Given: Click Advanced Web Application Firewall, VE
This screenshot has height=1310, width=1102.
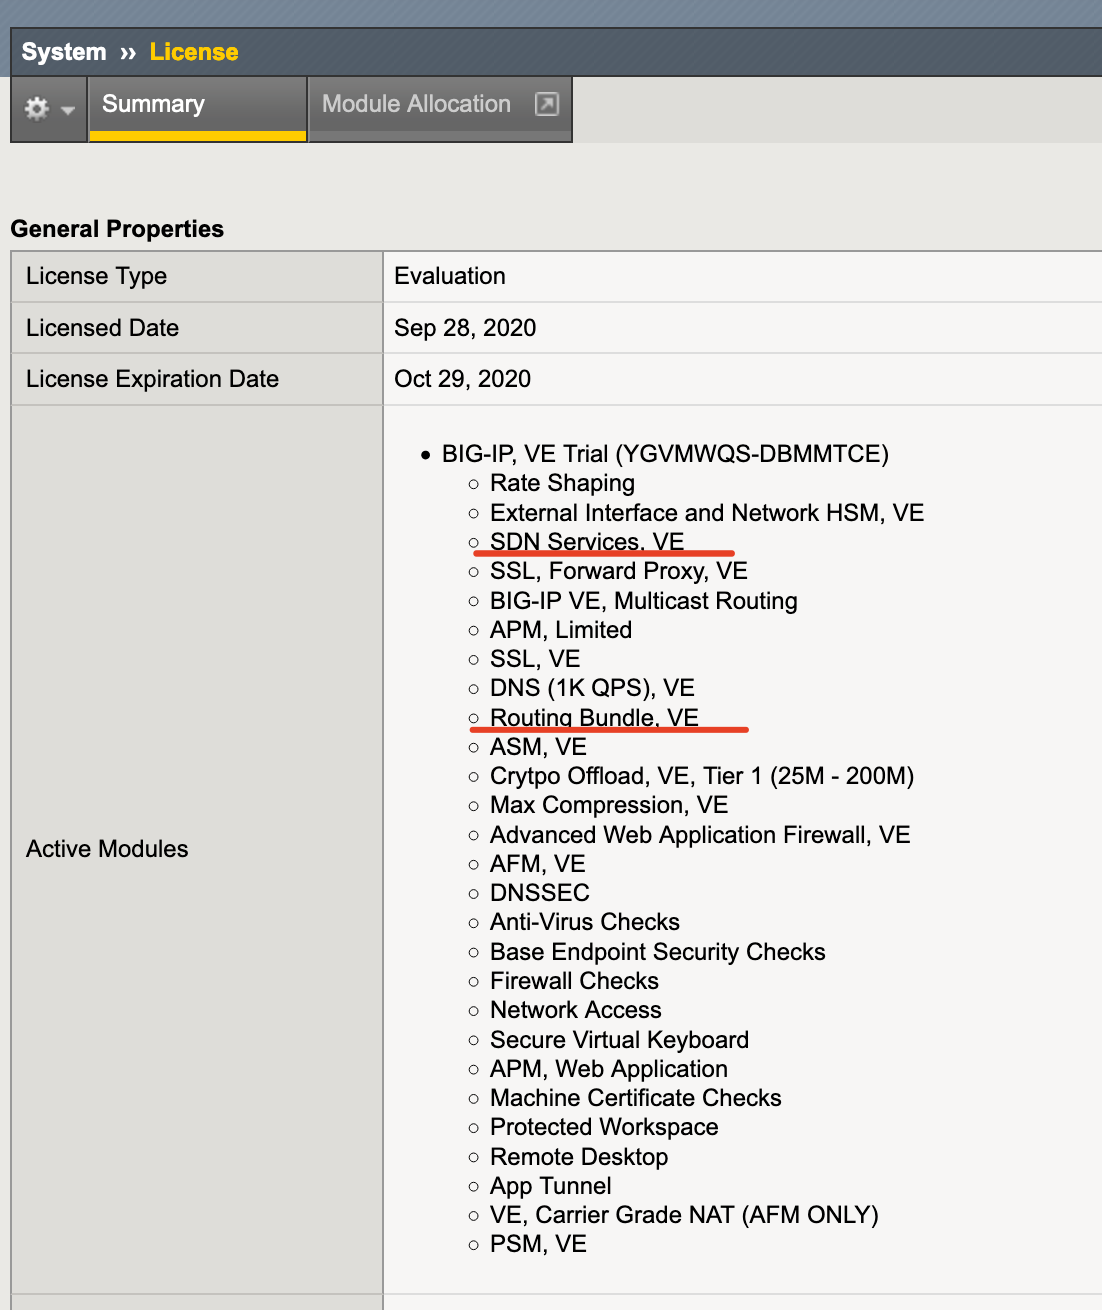Looking at the screenshot, I should coord(700,835).
